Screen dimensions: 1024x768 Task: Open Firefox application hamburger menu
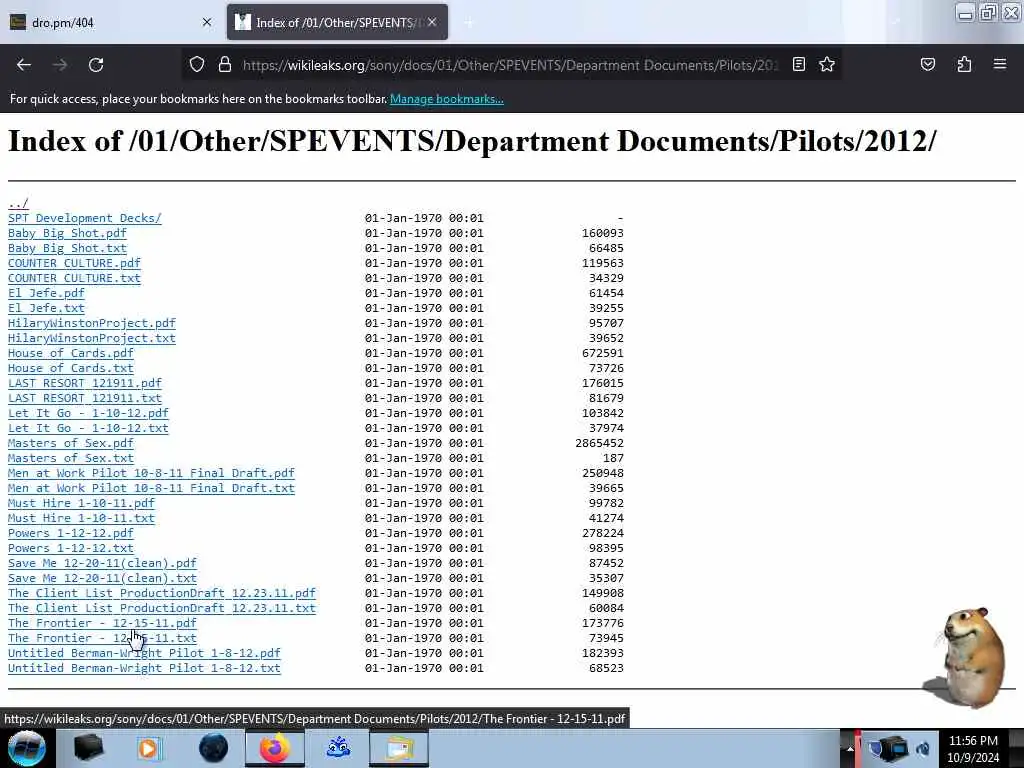pyautogui.click(x=1000, y=64)
